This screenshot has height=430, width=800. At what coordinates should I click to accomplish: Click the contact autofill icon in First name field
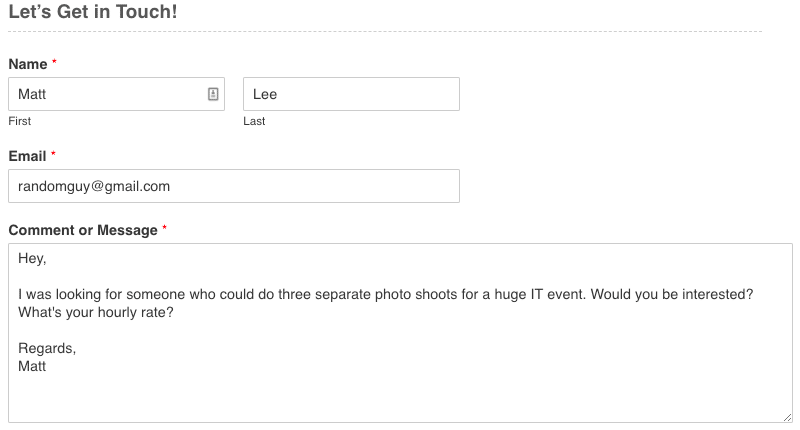click(213, 94)
